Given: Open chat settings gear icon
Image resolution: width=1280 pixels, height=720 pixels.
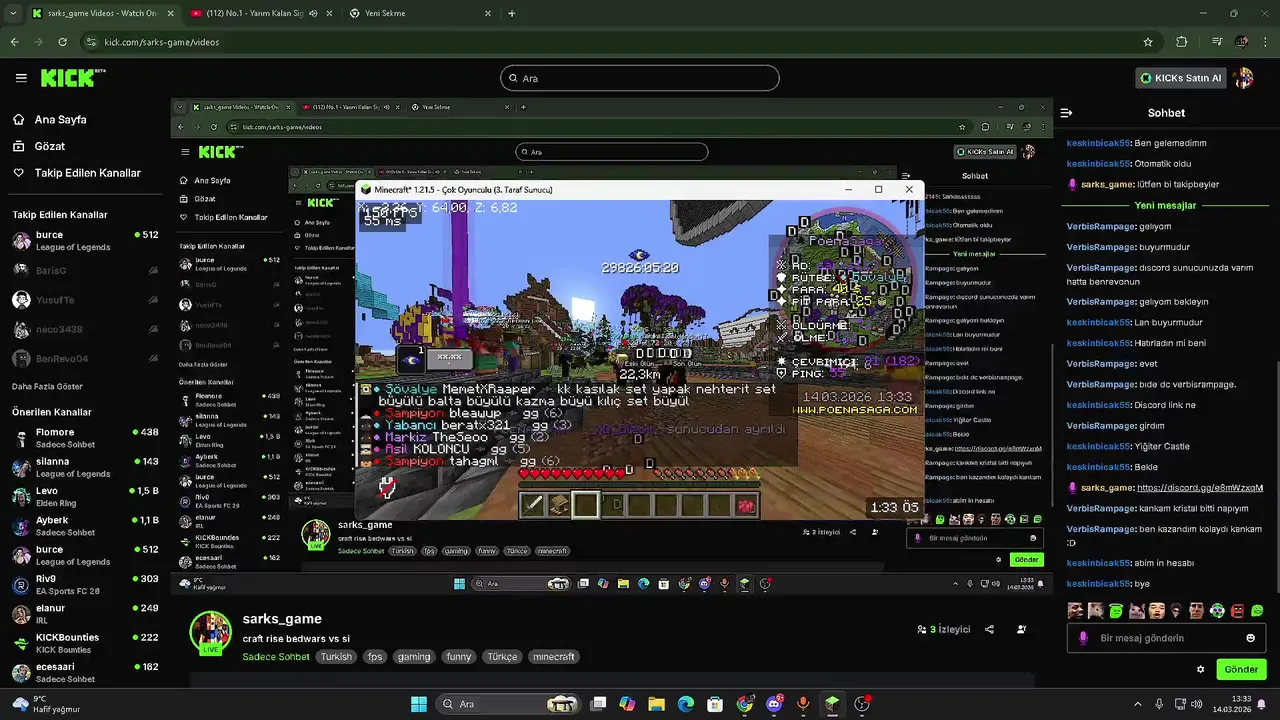Looking at the screenshot, I should coord(1201,669).
